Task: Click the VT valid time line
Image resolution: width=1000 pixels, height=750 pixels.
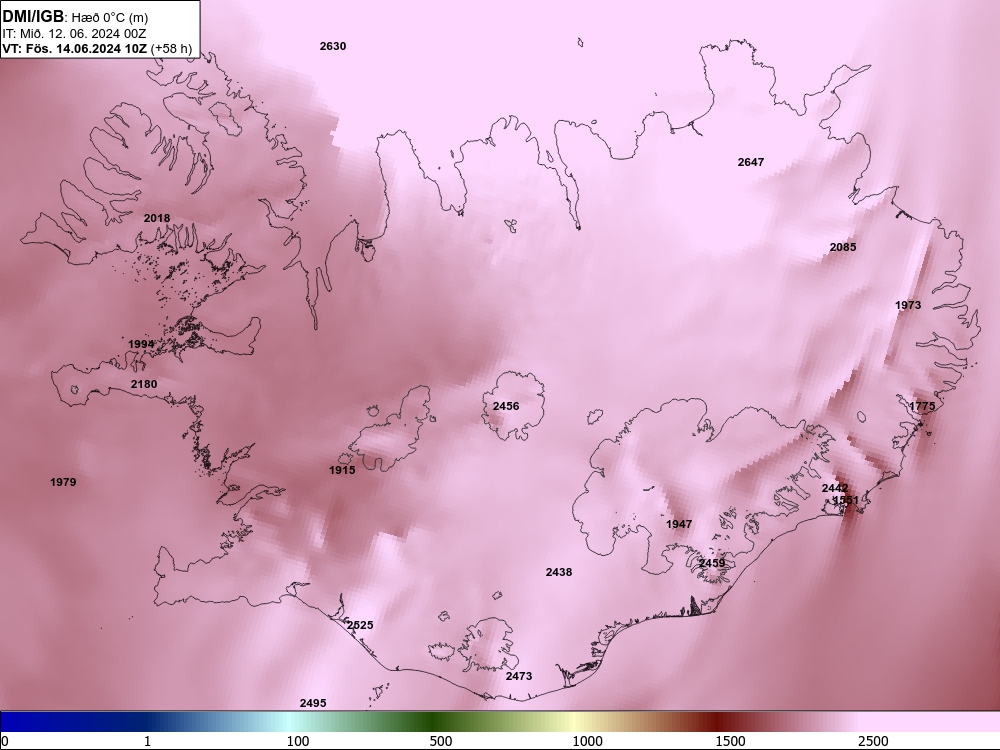Action: point(97,48)
